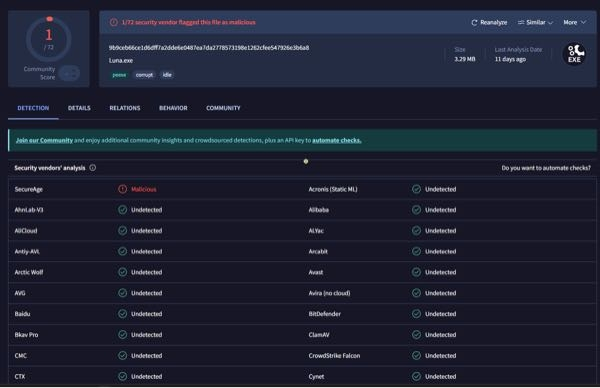Click AliCloud undetected check icon
This screenshot has width=600, height=388.
click(x=122, y=231)
